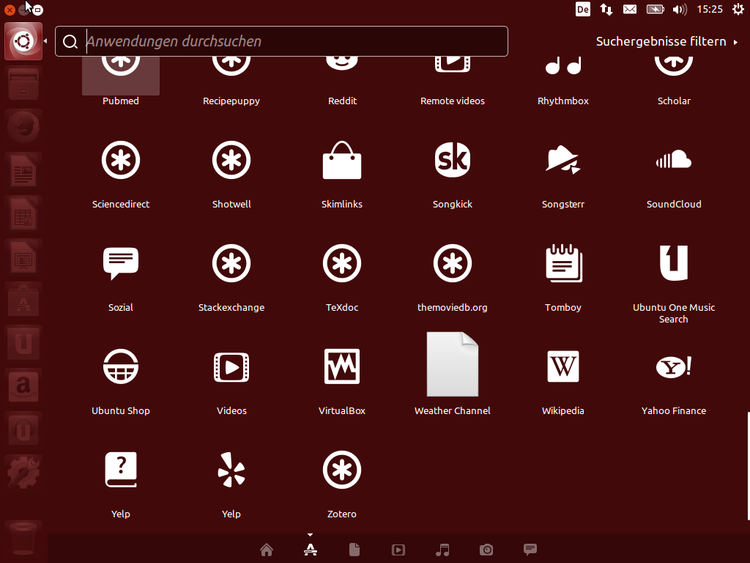Switch to the Photos lens camera tab

pos(486,549)
